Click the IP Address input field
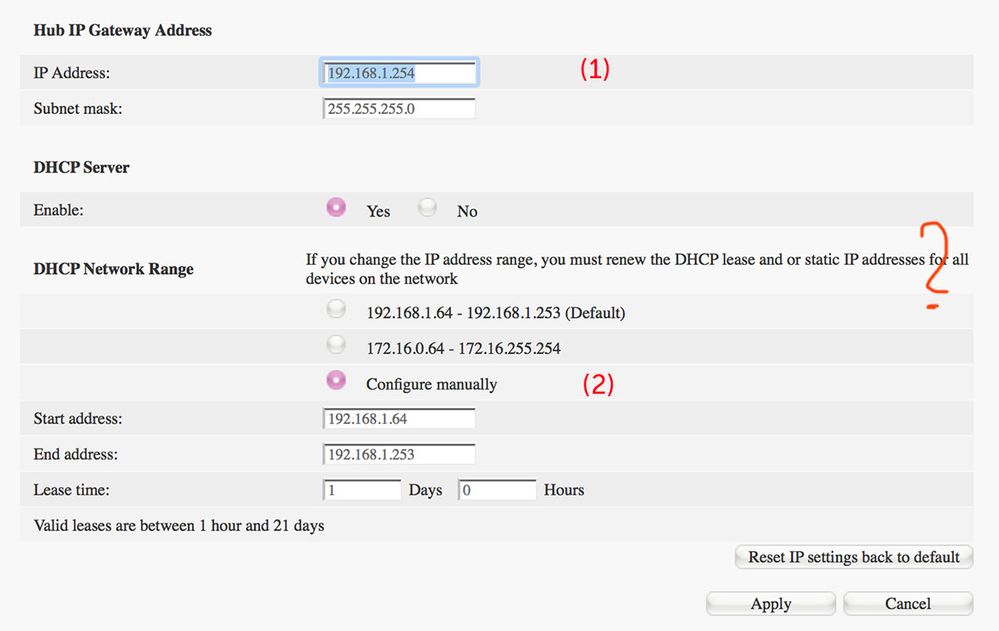Image resolution: width=999 pixels, height=631 pixels. [399, 72]
